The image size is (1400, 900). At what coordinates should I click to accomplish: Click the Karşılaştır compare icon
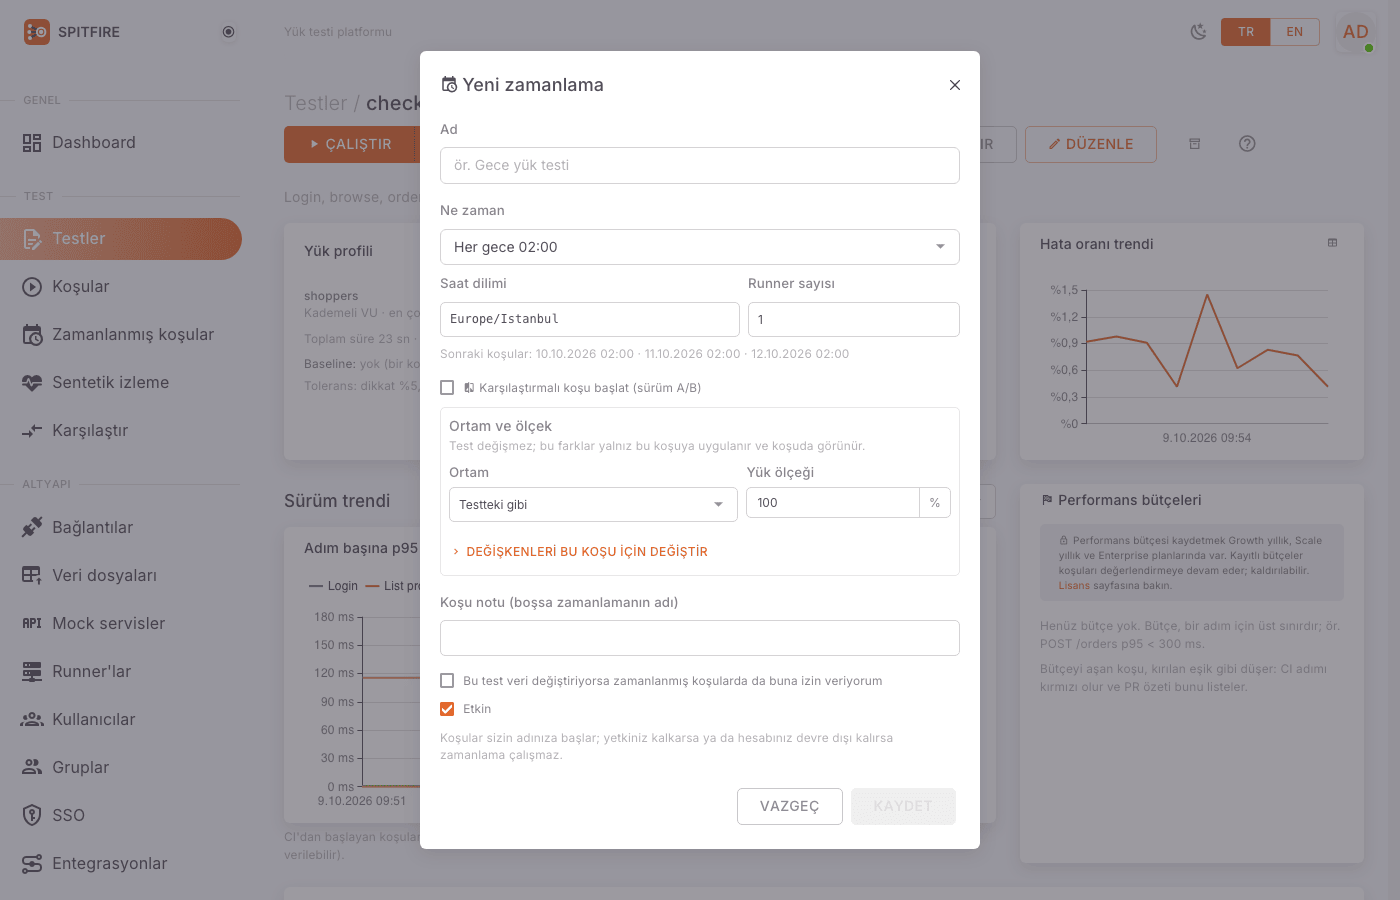[32, 431]
